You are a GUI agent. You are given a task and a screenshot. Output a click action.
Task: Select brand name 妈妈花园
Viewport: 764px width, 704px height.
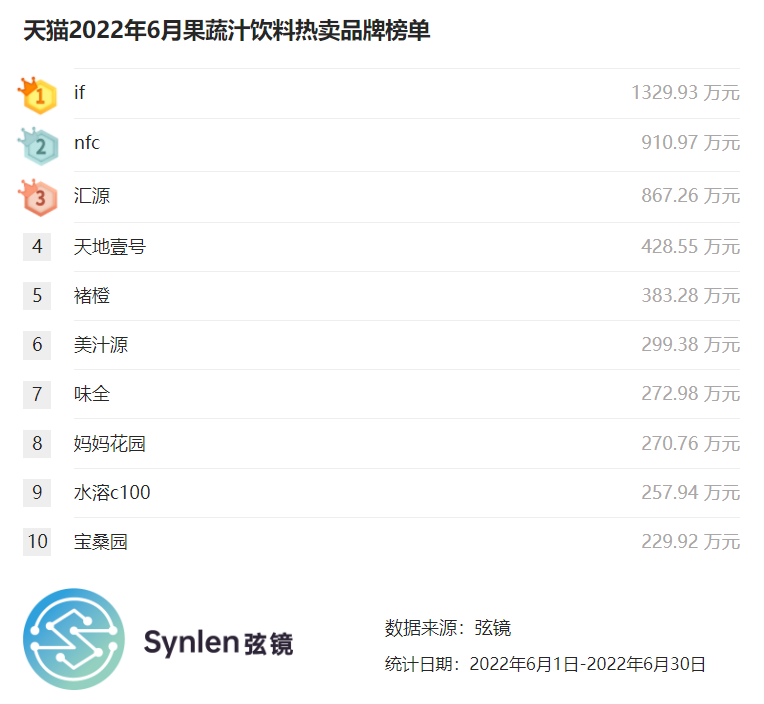coord(110,444)
